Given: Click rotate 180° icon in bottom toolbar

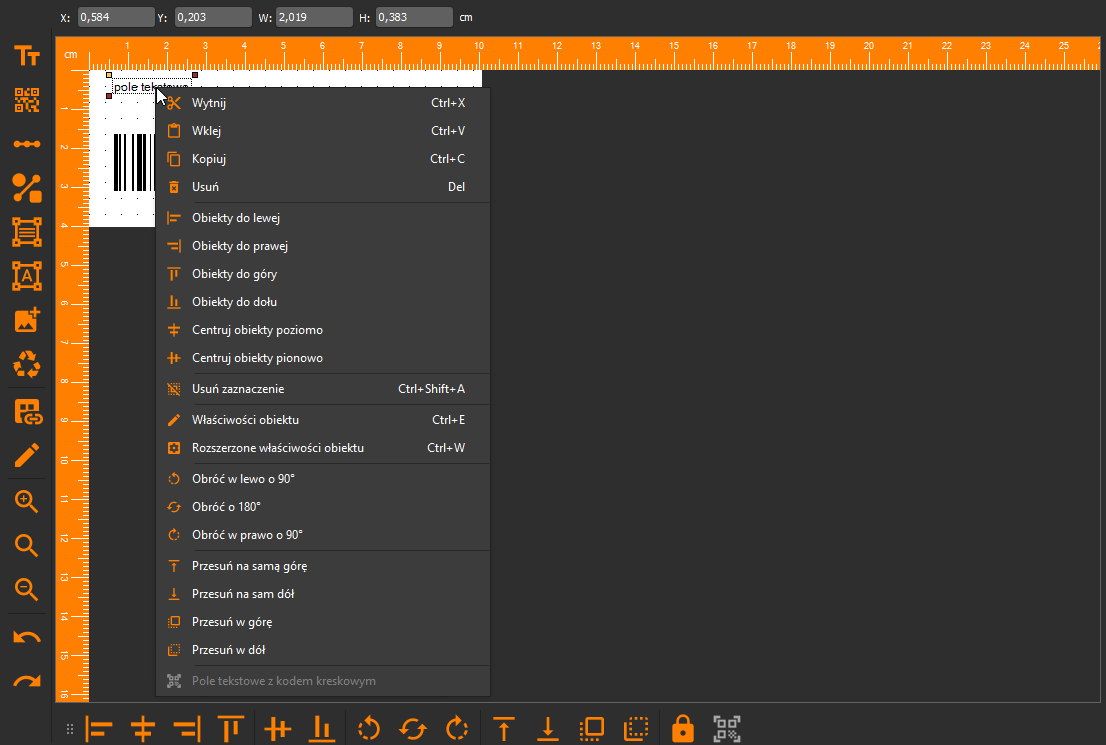Looking at the screenshot, I should pos(413,729).
